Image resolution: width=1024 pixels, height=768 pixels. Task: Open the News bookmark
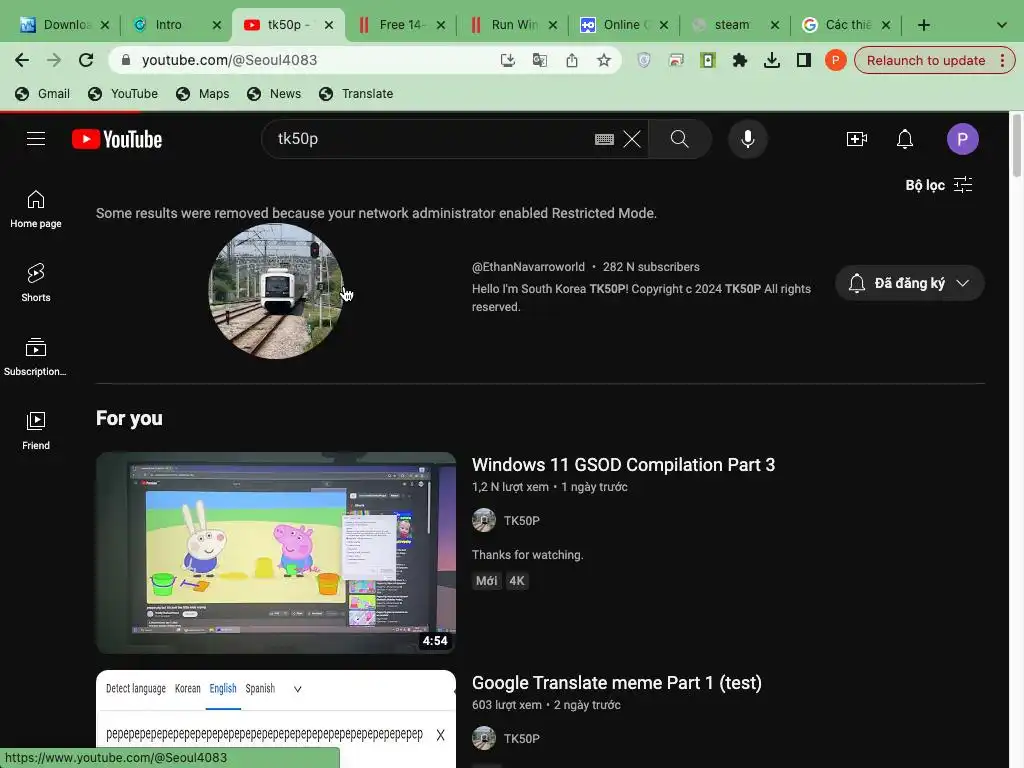[x=274, y=94]
